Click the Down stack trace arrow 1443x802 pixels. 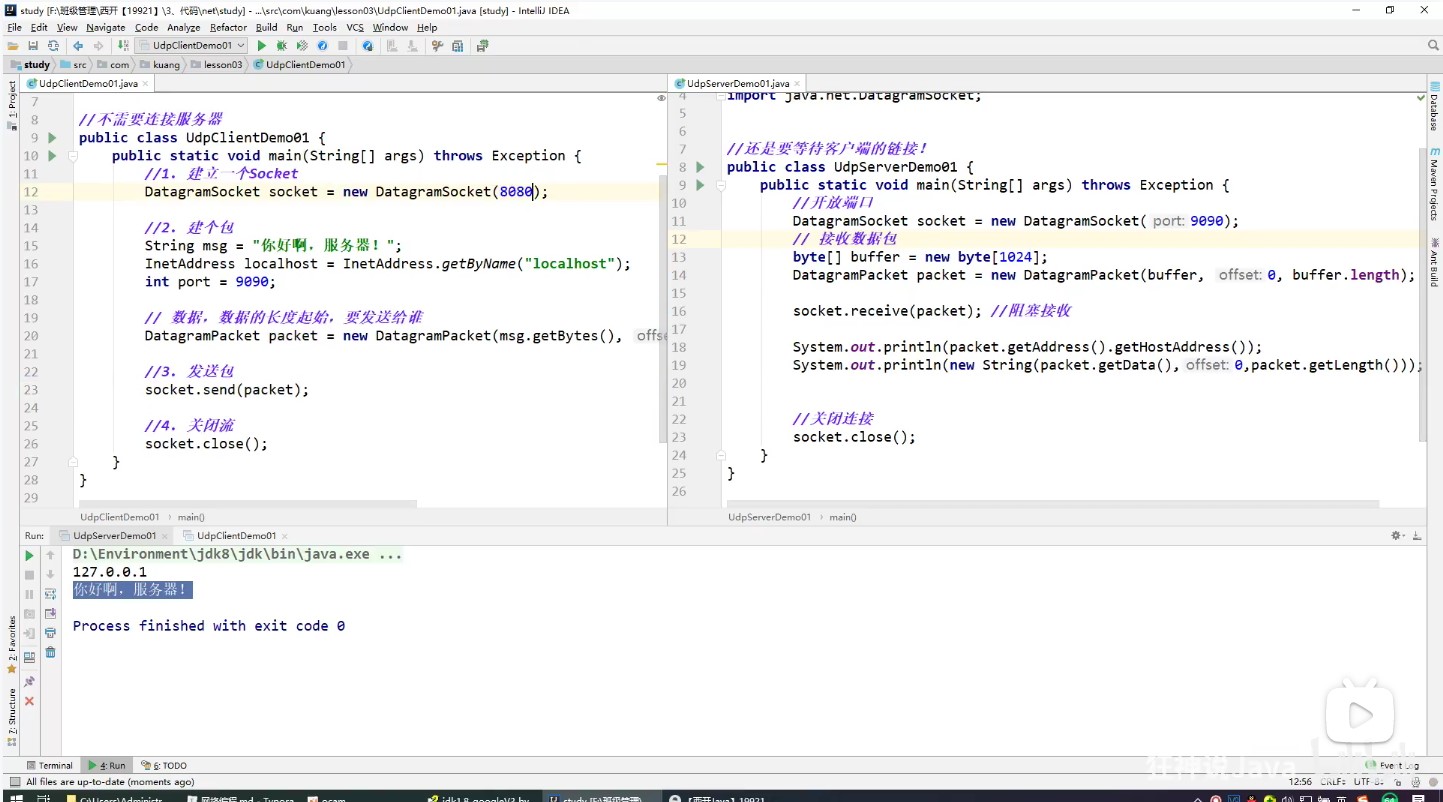click(50, 575)
